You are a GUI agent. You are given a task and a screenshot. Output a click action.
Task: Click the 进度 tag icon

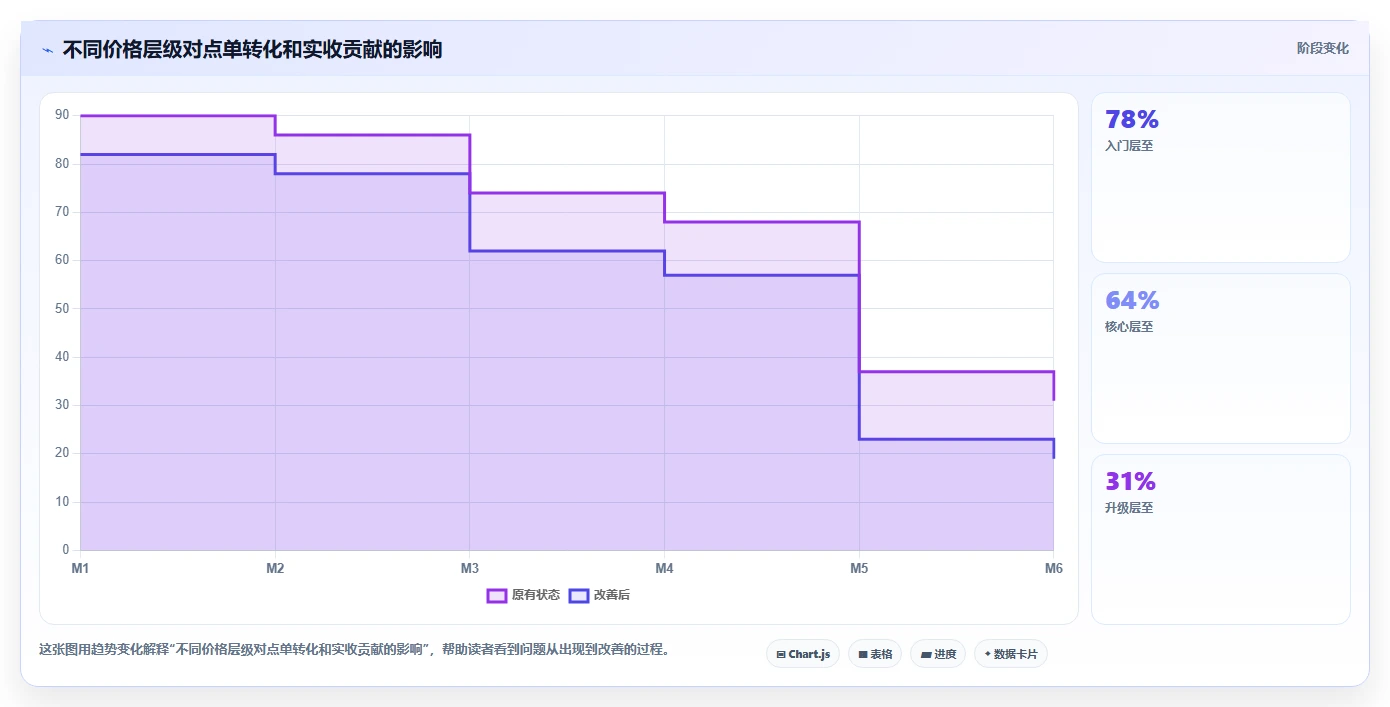(926, 655)
